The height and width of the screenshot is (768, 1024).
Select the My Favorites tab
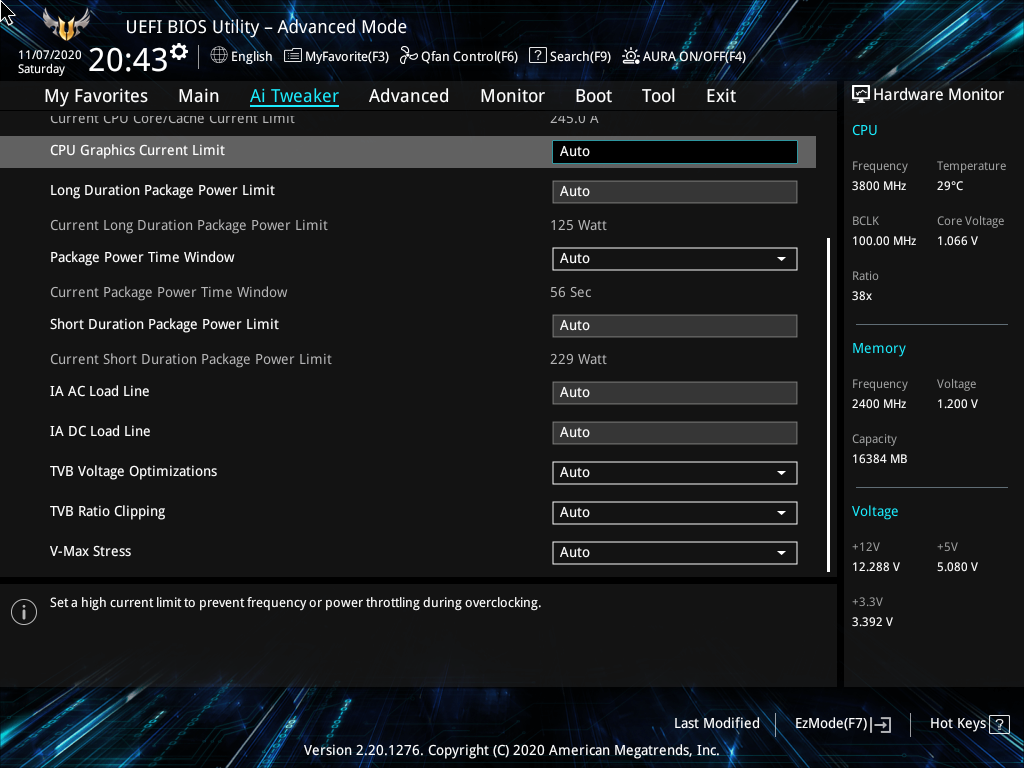(96, 96)
